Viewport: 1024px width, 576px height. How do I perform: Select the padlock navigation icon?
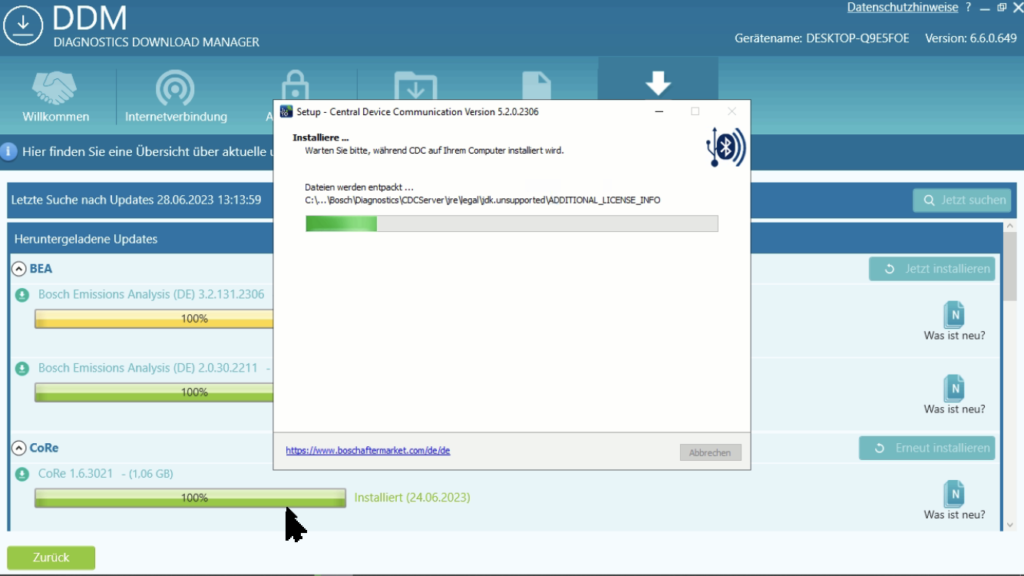[295, 85]
